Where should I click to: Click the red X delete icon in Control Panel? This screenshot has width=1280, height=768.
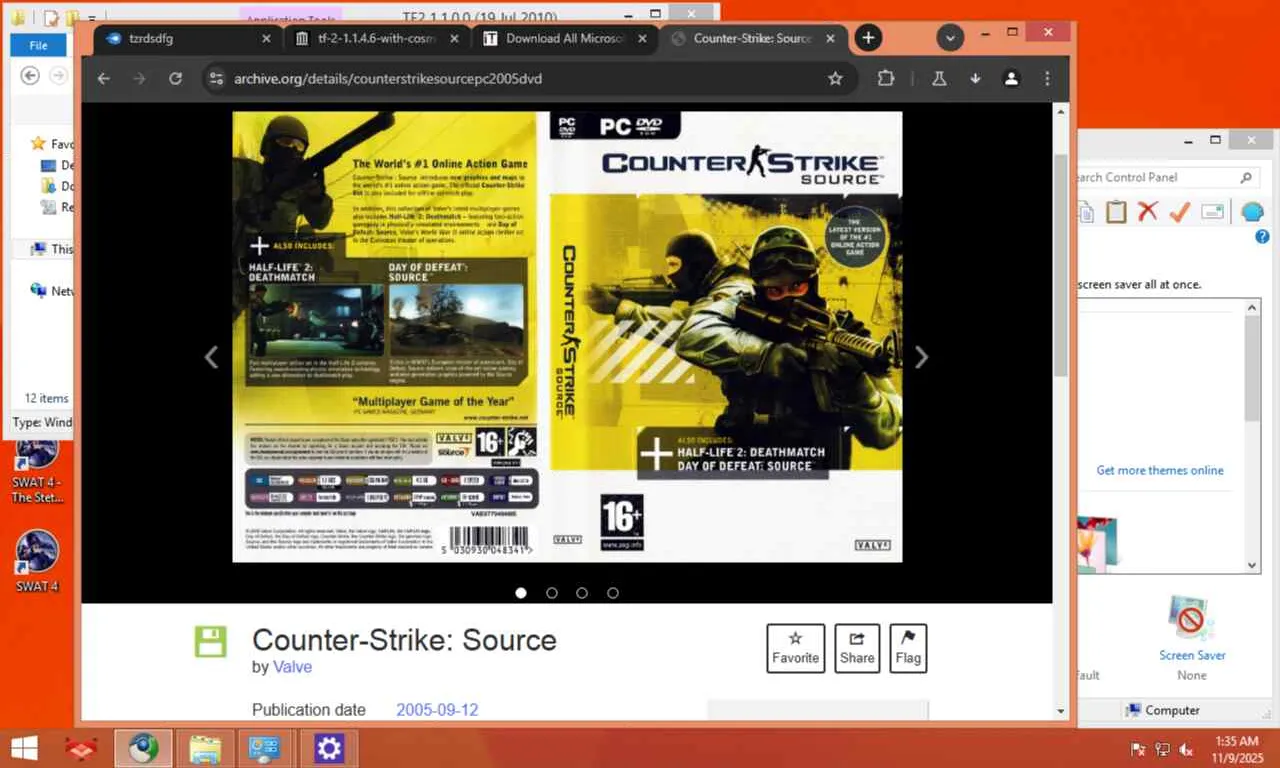(1148, 211)
